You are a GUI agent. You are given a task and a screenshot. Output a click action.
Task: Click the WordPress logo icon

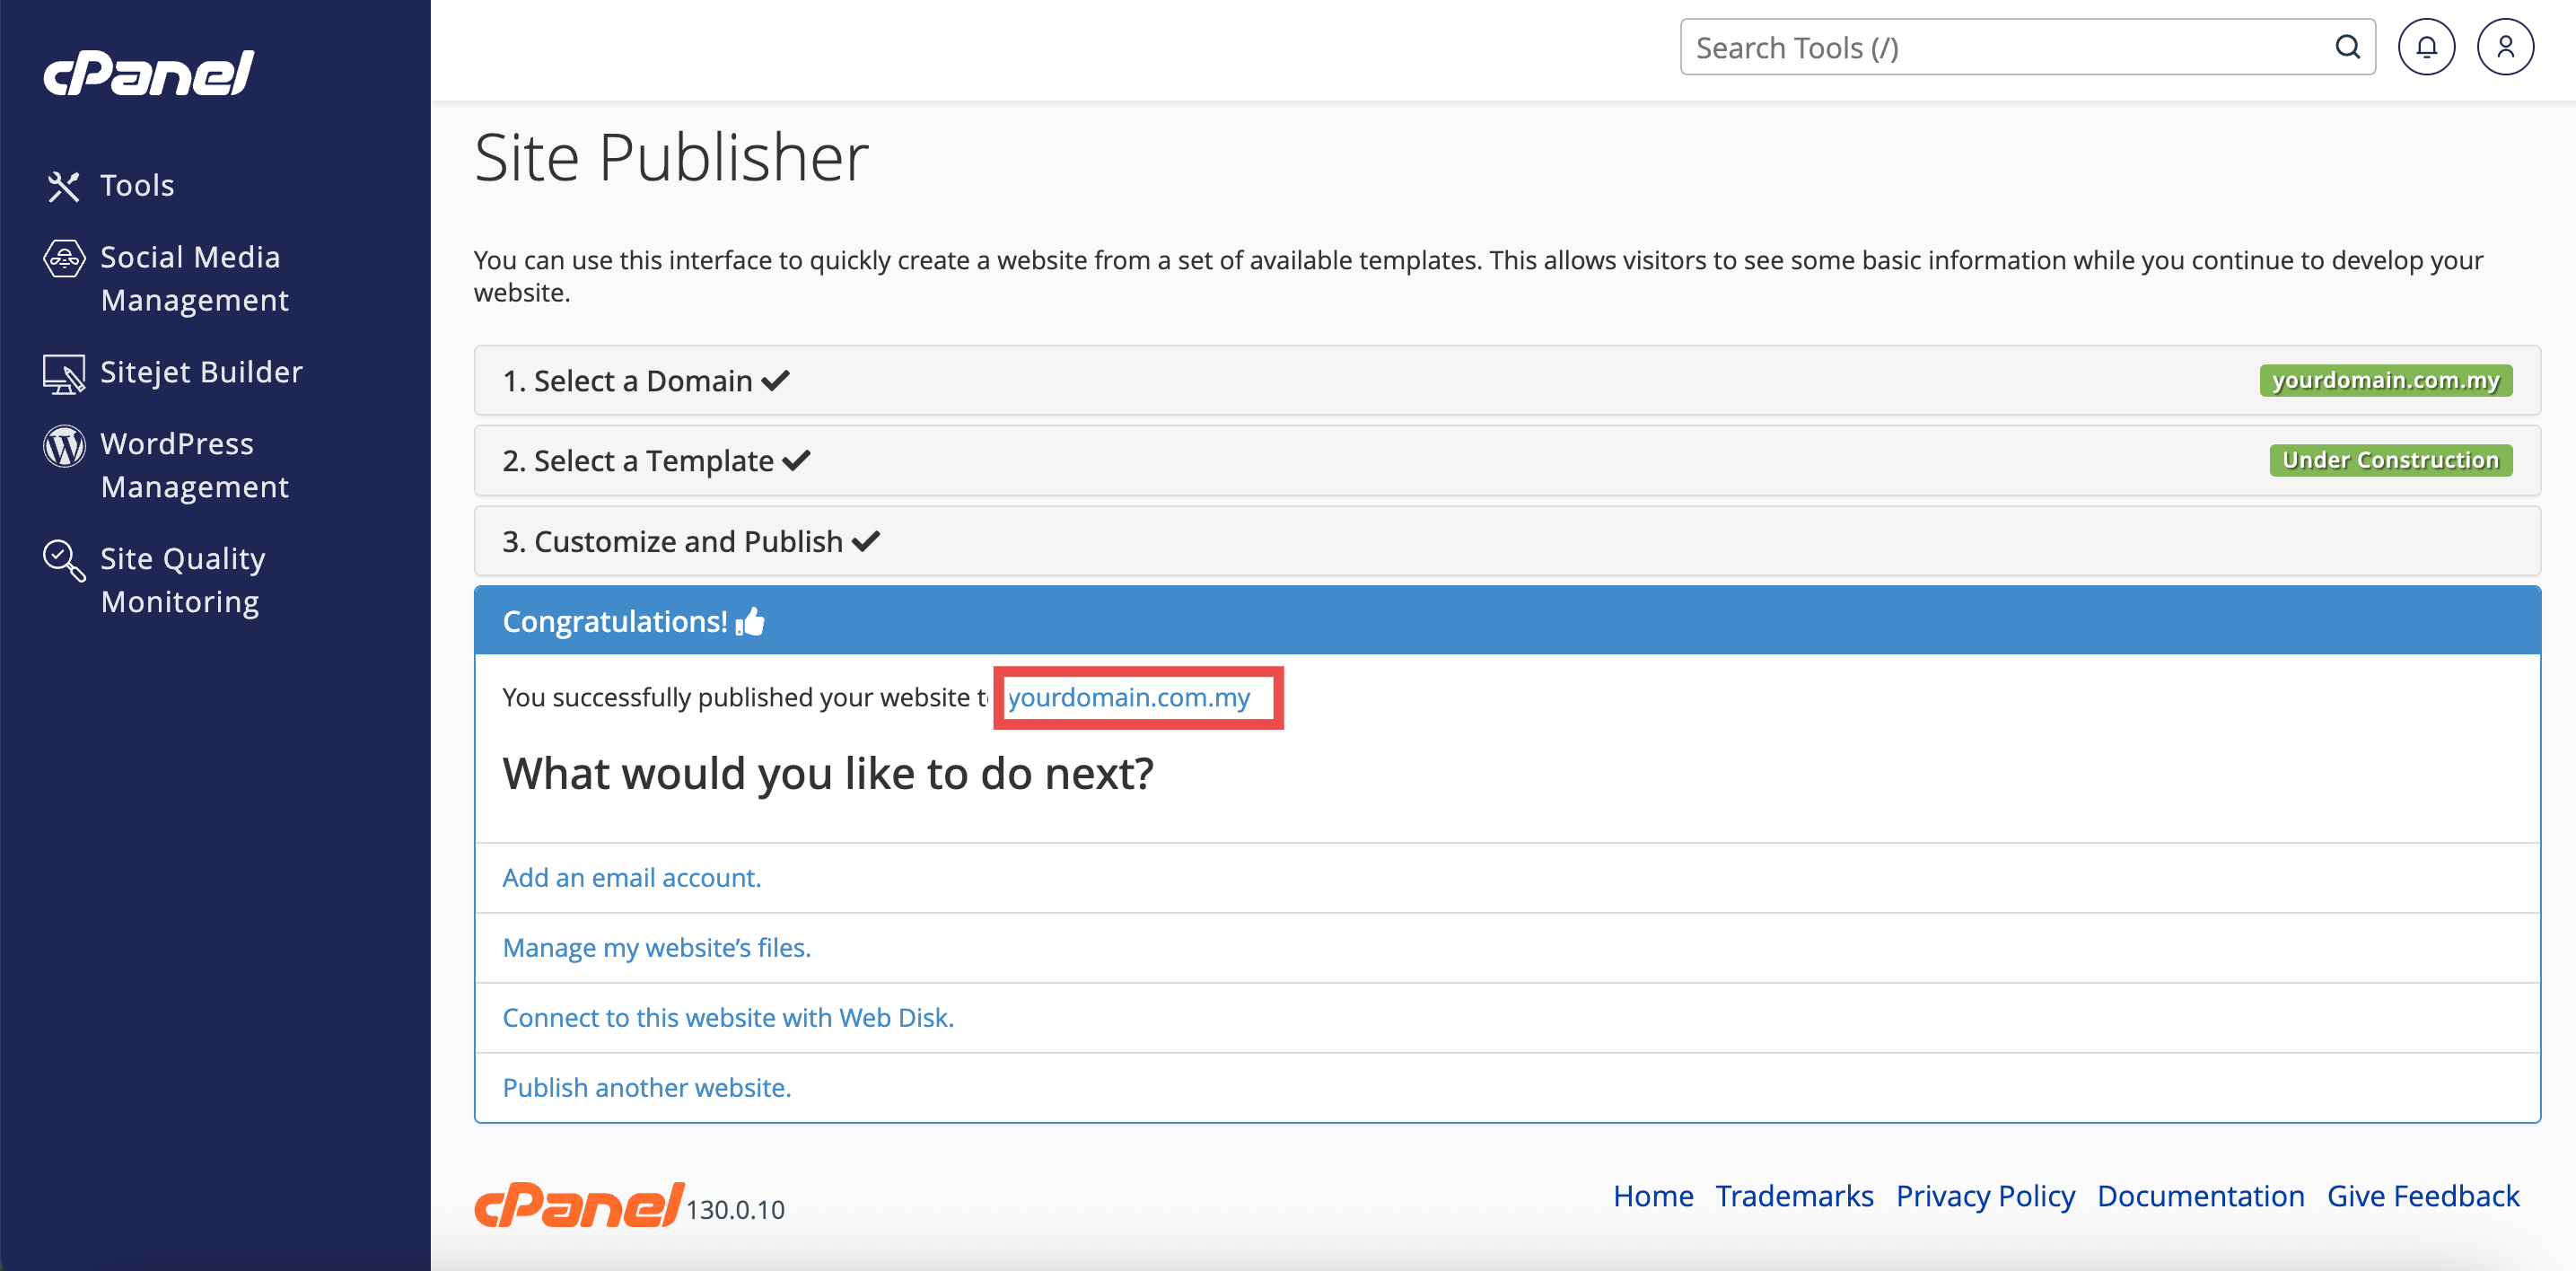click(x=64, y=446)
